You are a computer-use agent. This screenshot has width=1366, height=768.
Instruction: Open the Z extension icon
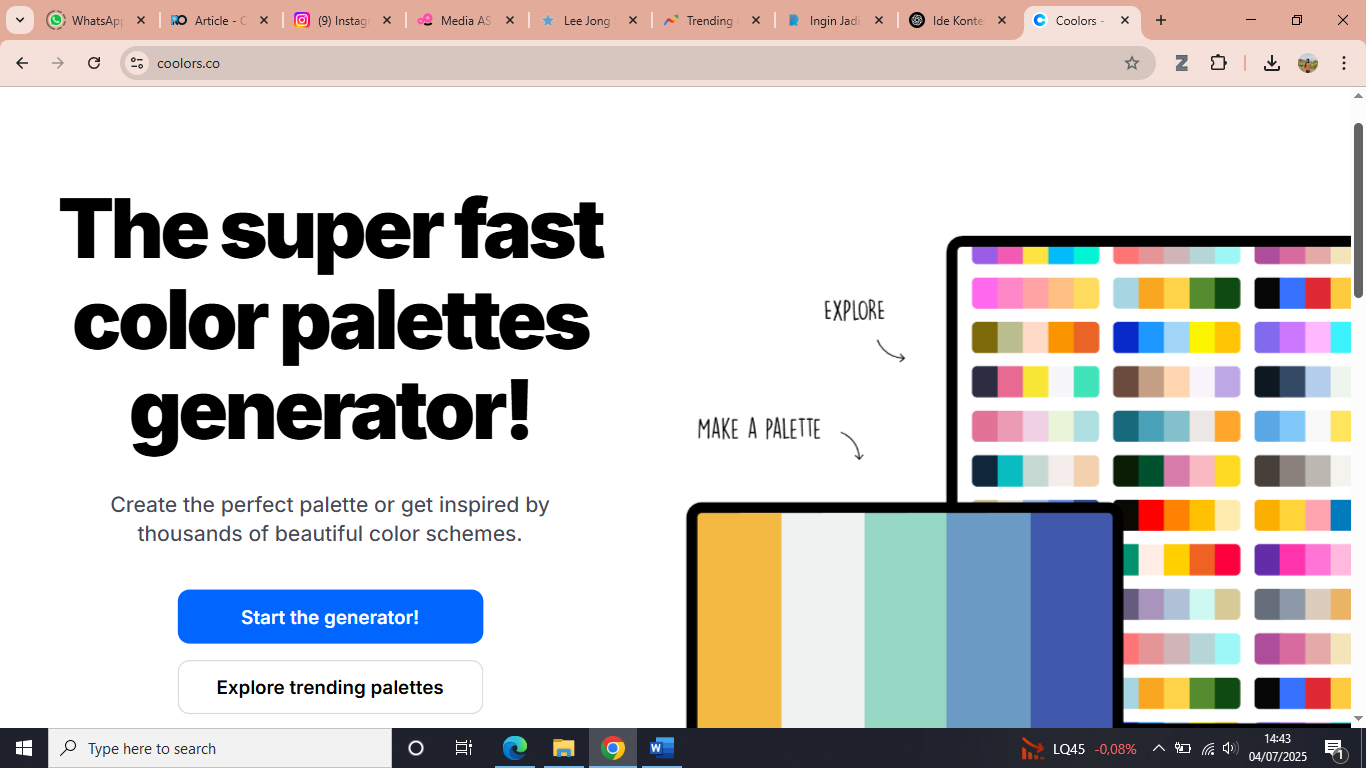tap(1181, 63)
